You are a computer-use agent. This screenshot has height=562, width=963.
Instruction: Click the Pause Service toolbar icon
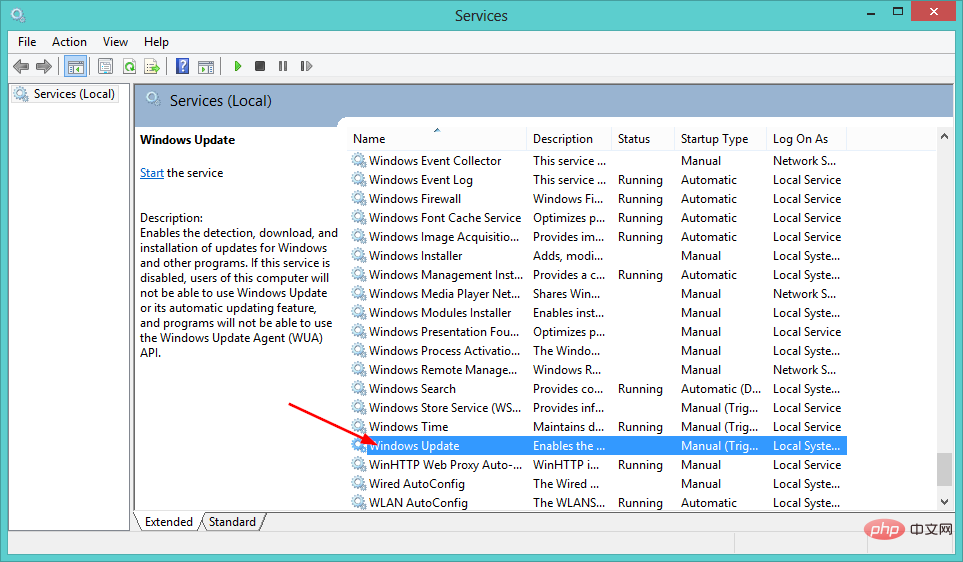(x=283, y=67)
